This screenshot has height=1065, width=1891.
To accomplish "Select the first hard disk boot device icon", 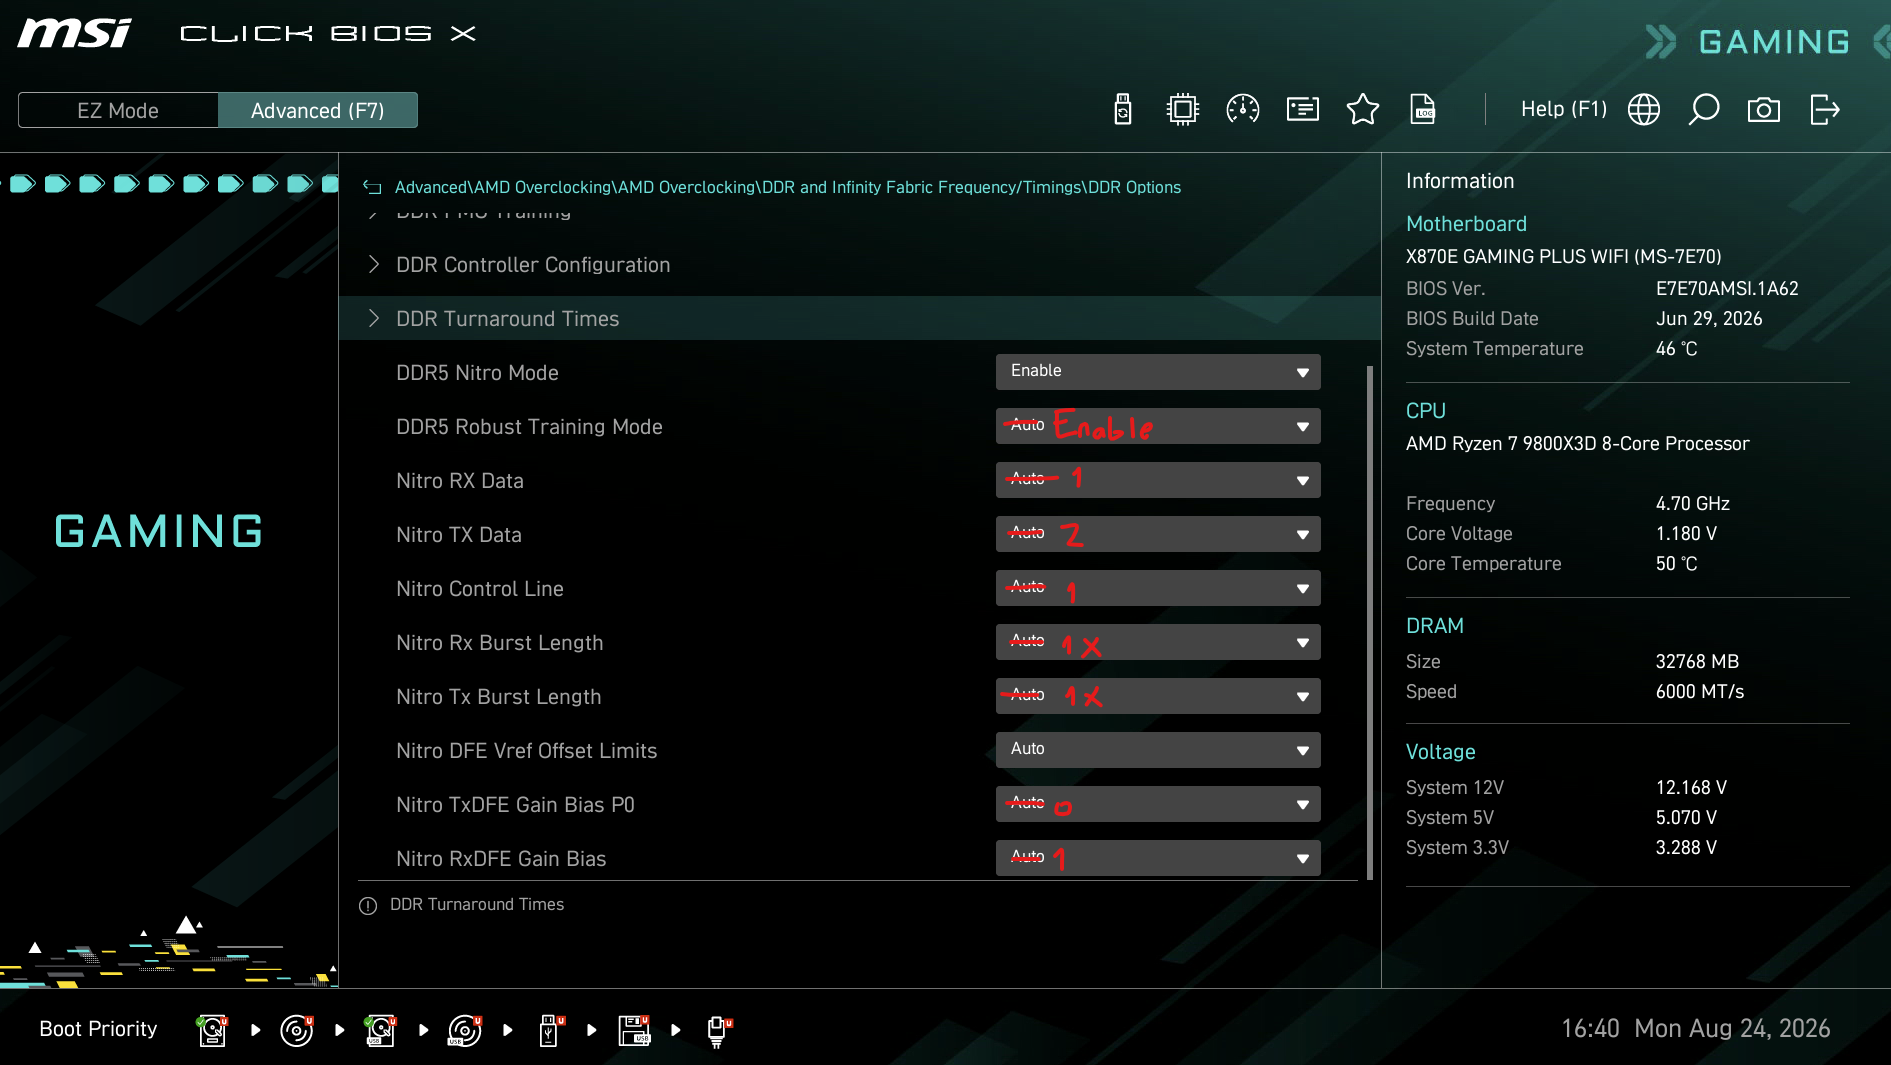I will point(212,1030).
